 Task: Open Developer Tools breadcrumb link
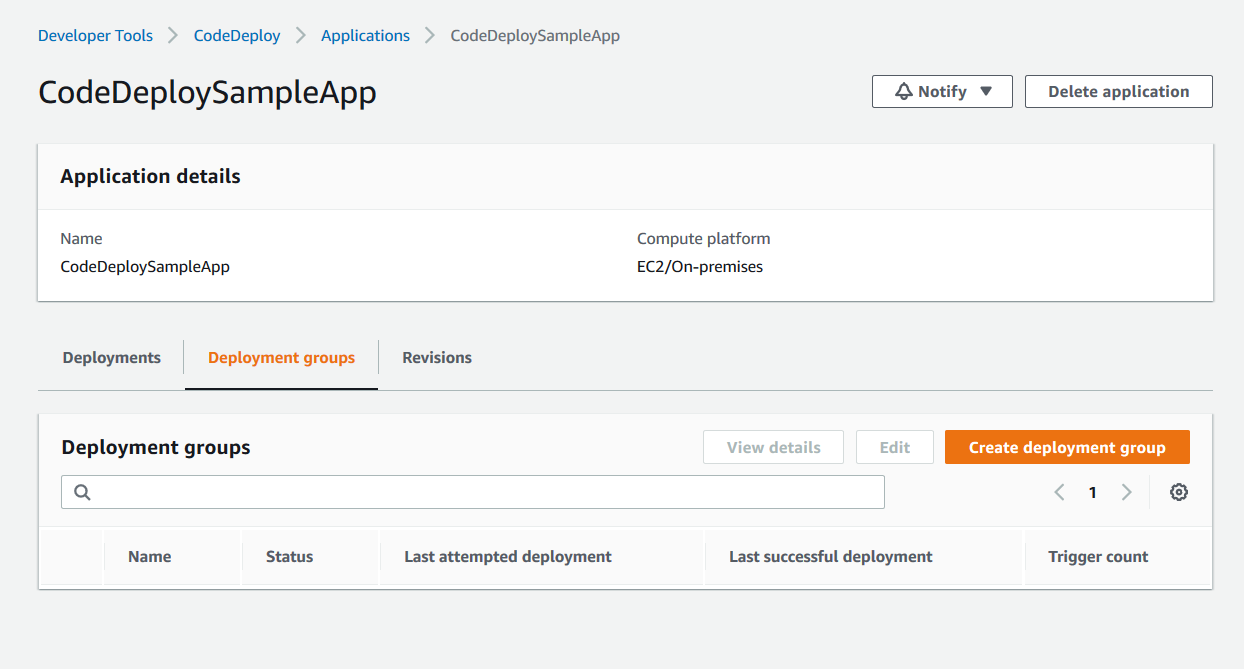pyautogui.click(x=95, y=35)
